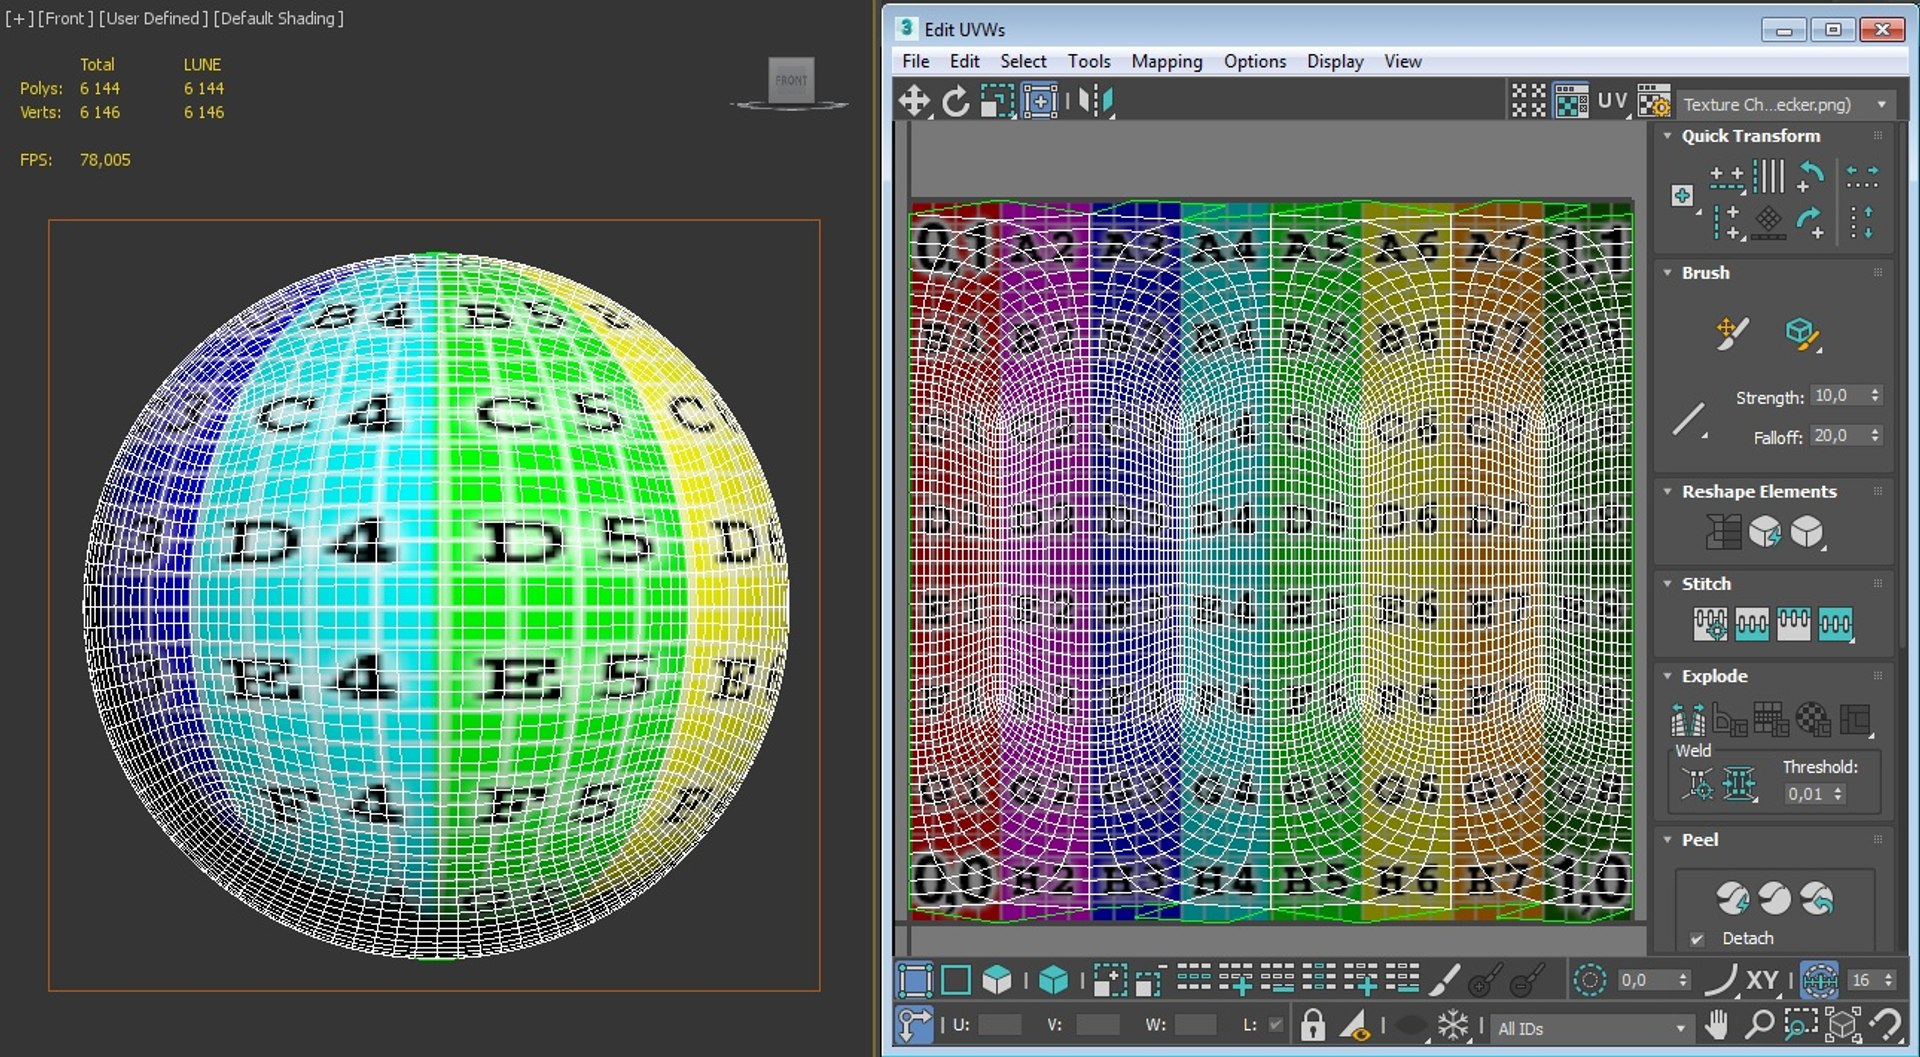Select the Scale Selected Subobjects tool

click(x=997, y=101)
